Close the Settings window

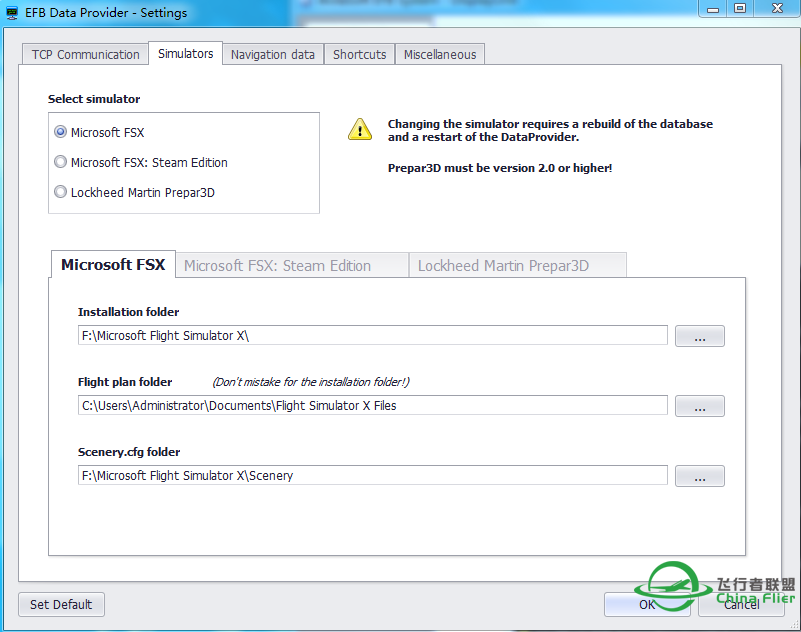tap(777, 9)
